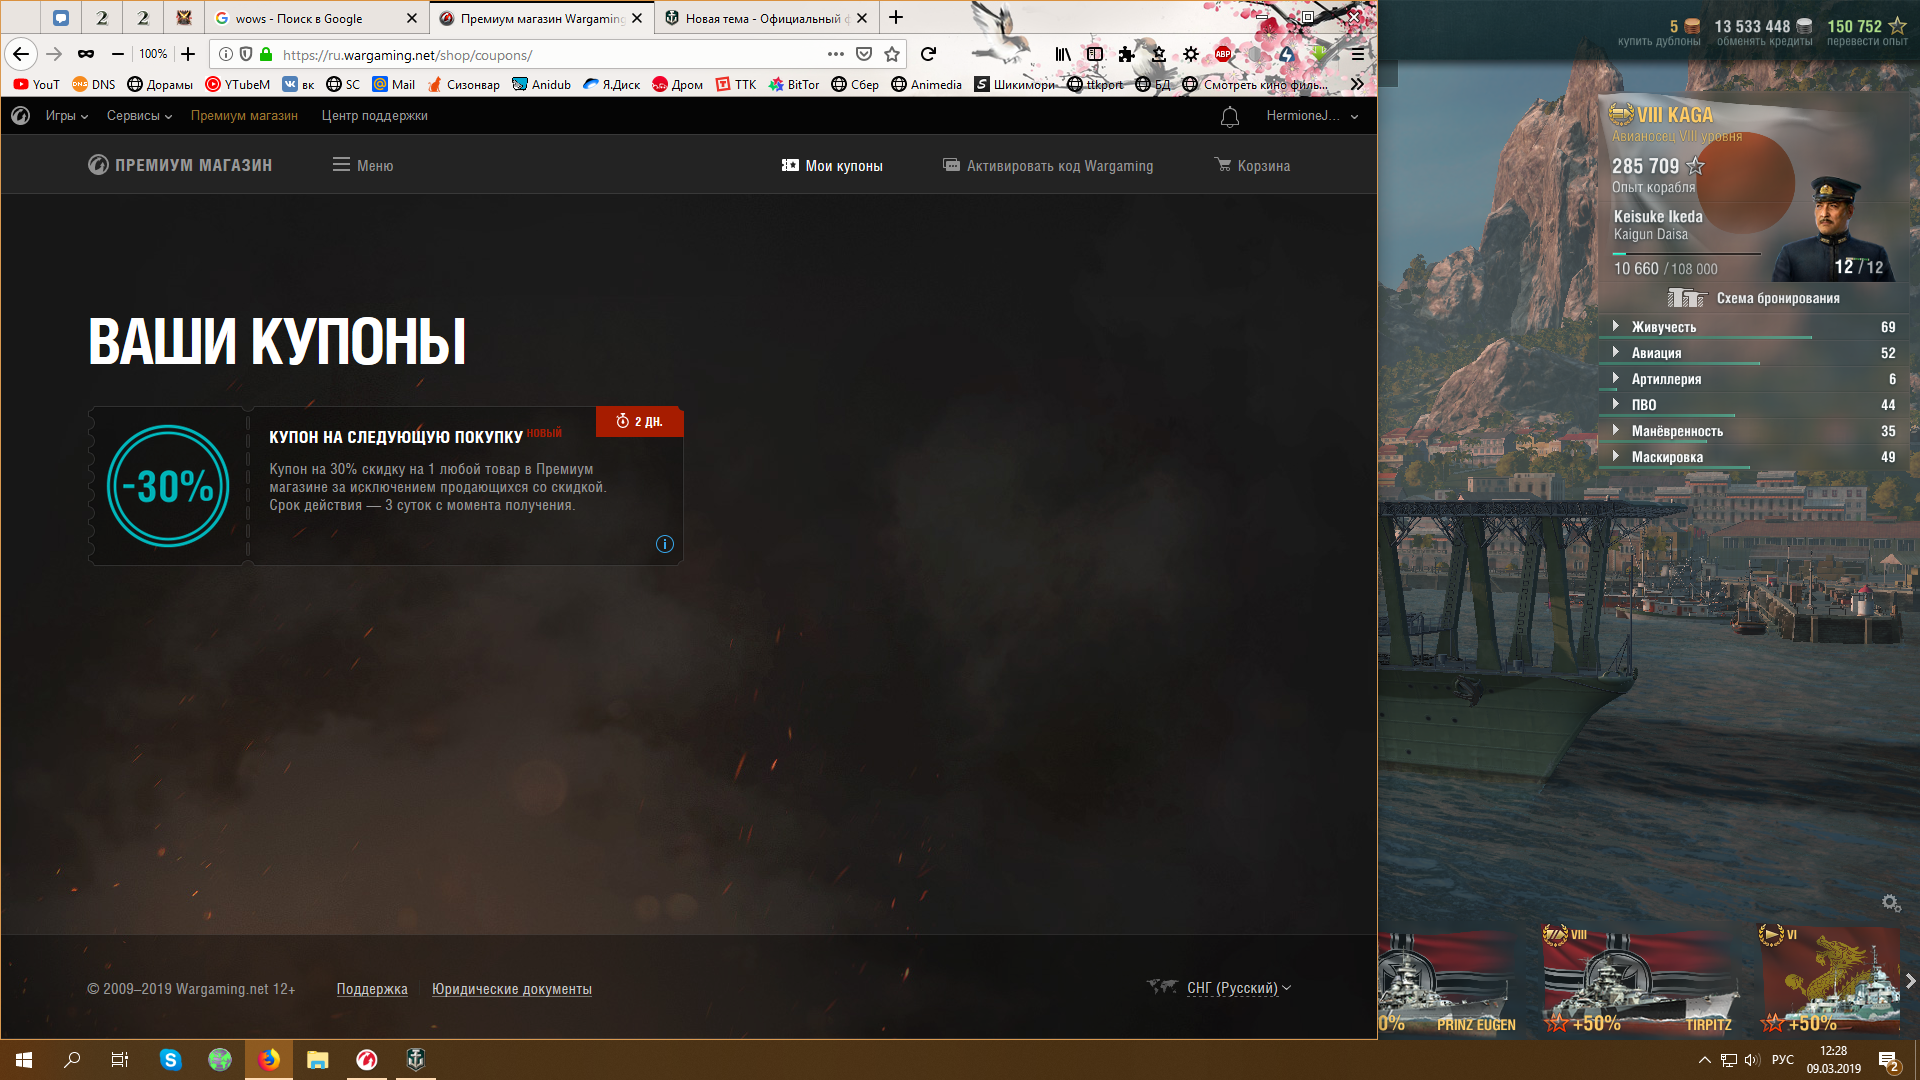The width and height of the screenshot is (1920, 1080).
Task: Expand the Сервисы dropdown menu
Action: (140, 116)
